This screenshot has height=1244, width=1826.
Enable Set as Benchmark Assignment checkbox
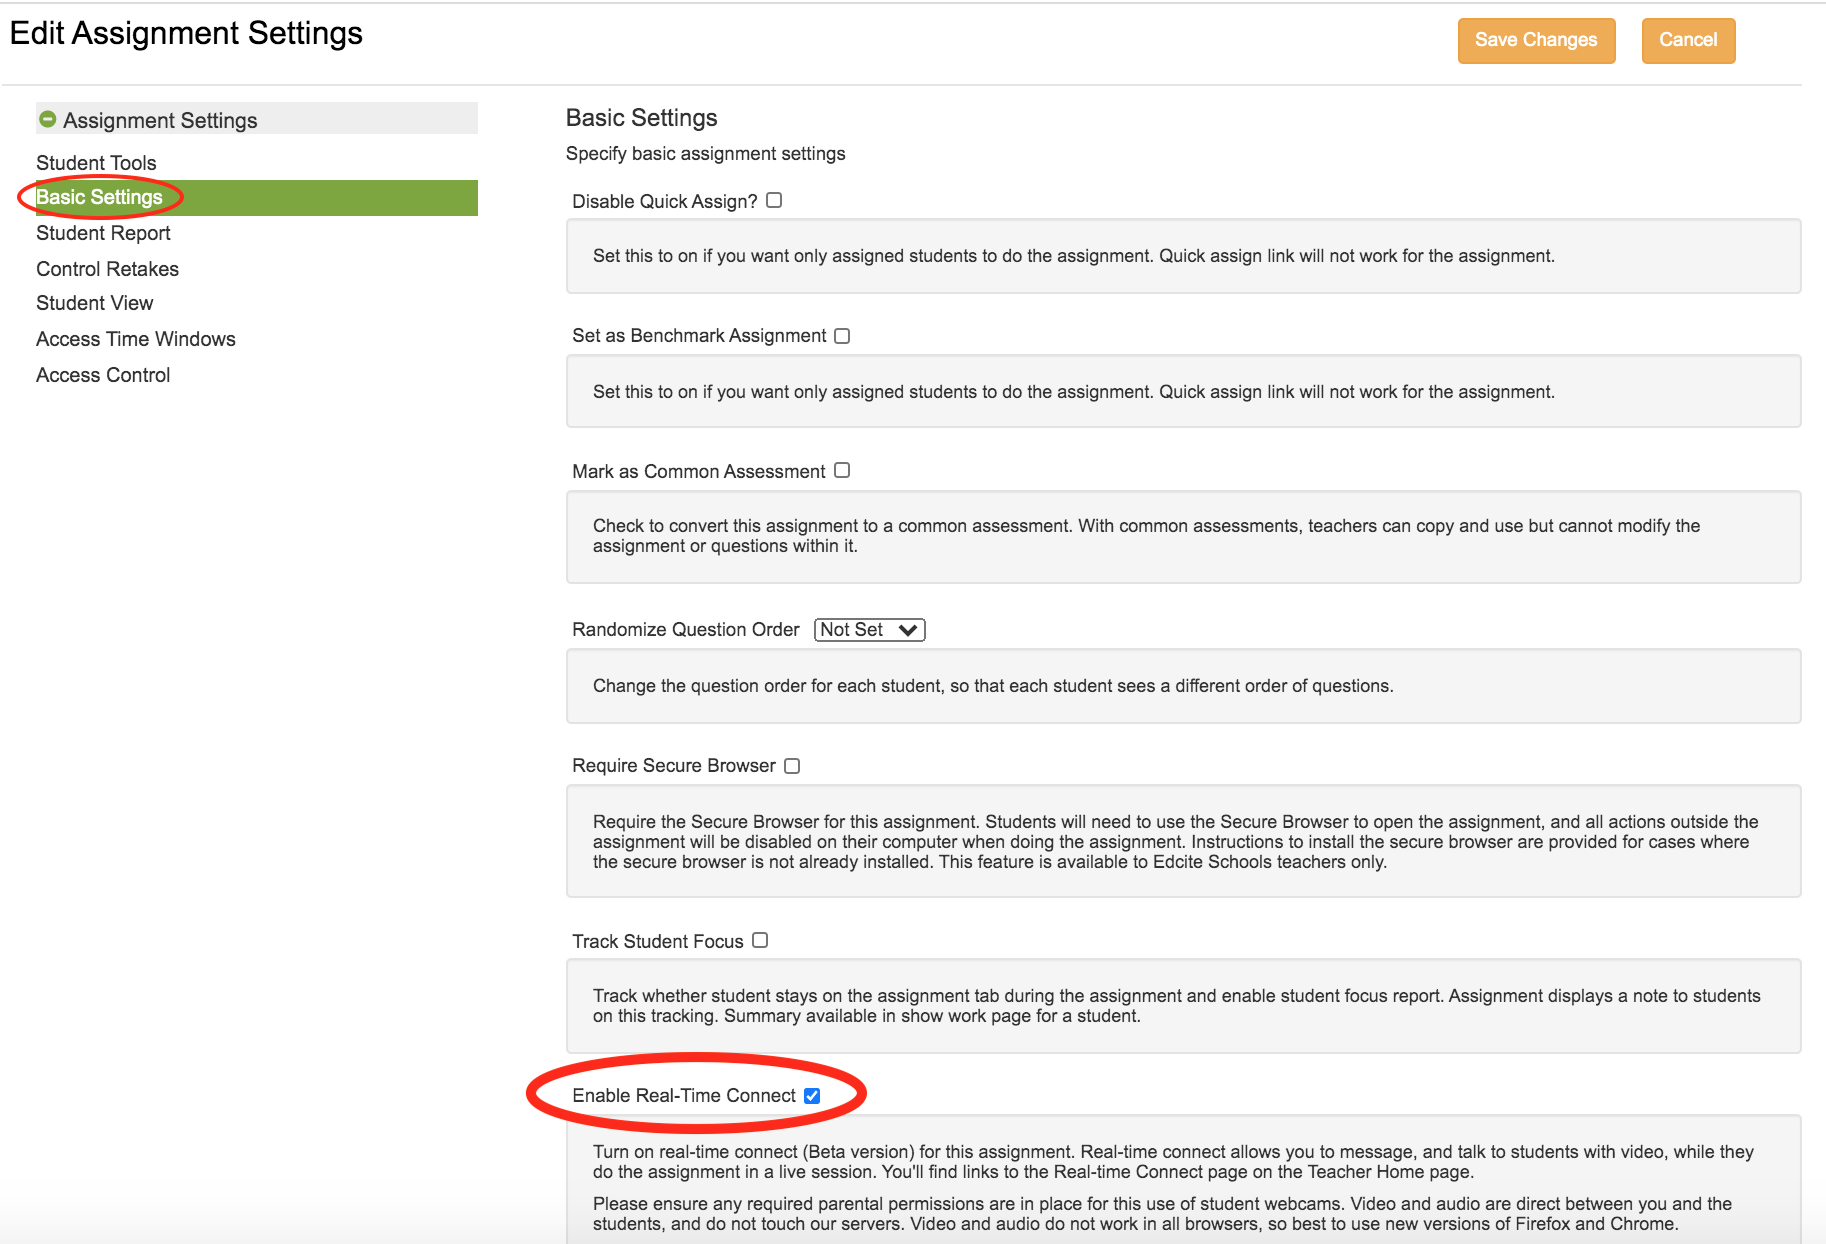tap(842, 336)
